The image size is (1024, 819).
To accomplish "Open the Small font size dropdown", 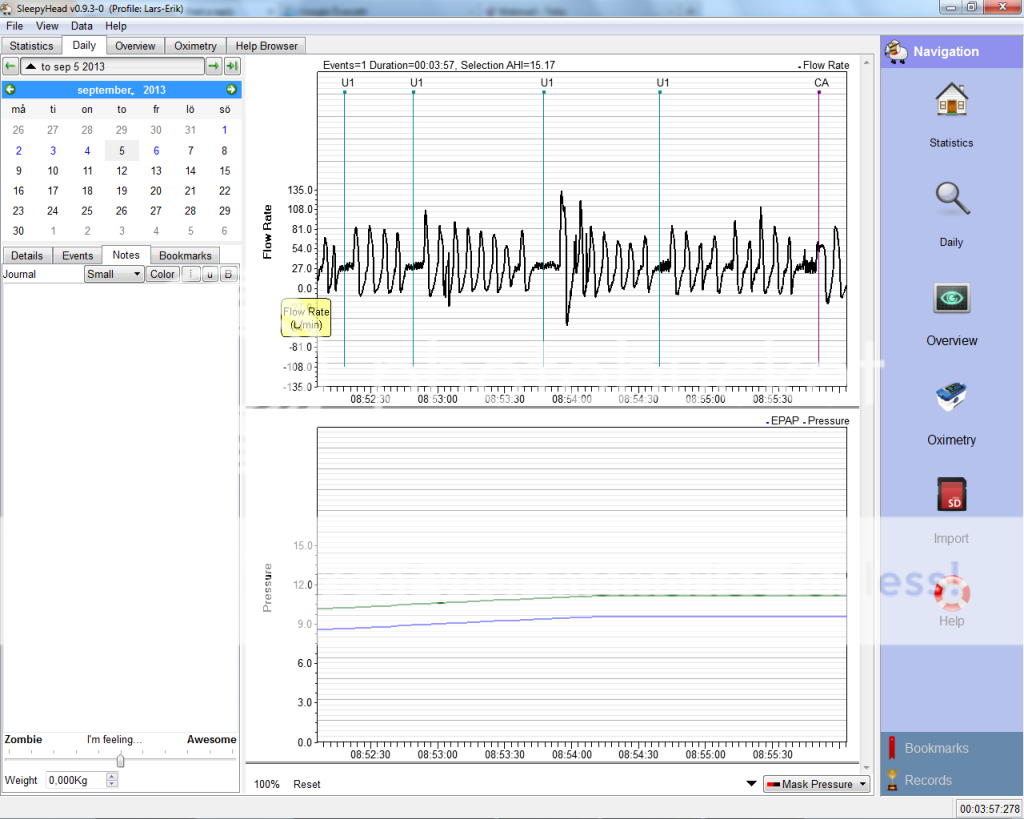I will point(114,274).
